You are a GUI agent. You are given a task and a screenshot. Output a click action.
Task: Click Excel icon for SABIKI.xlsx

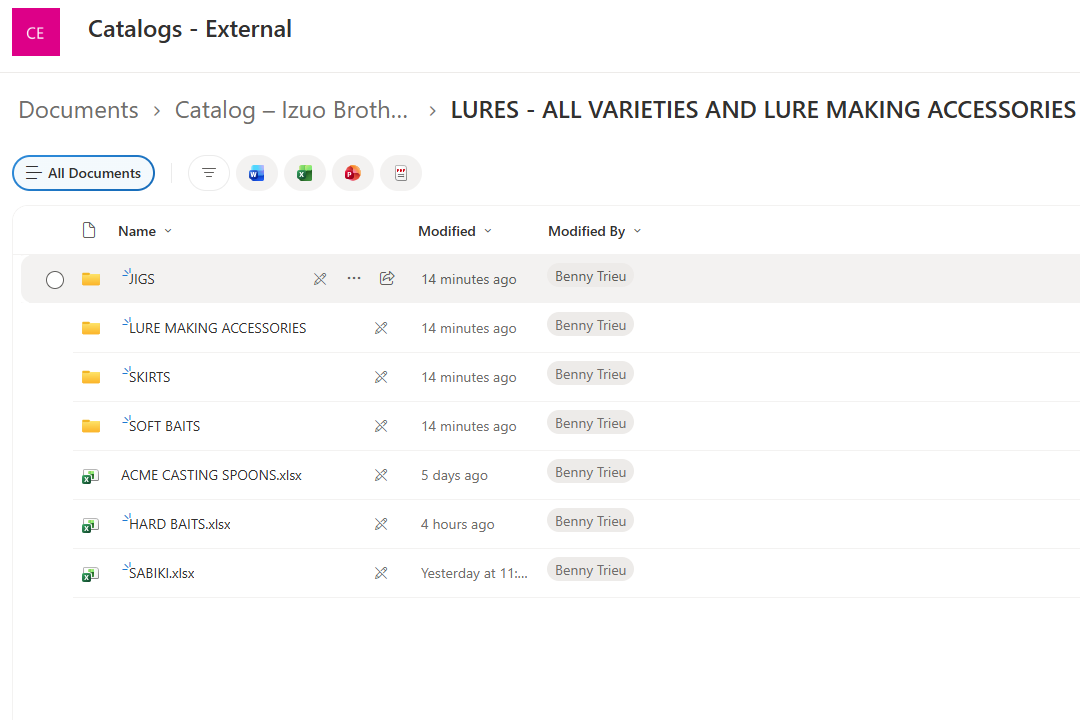(91, 574)
